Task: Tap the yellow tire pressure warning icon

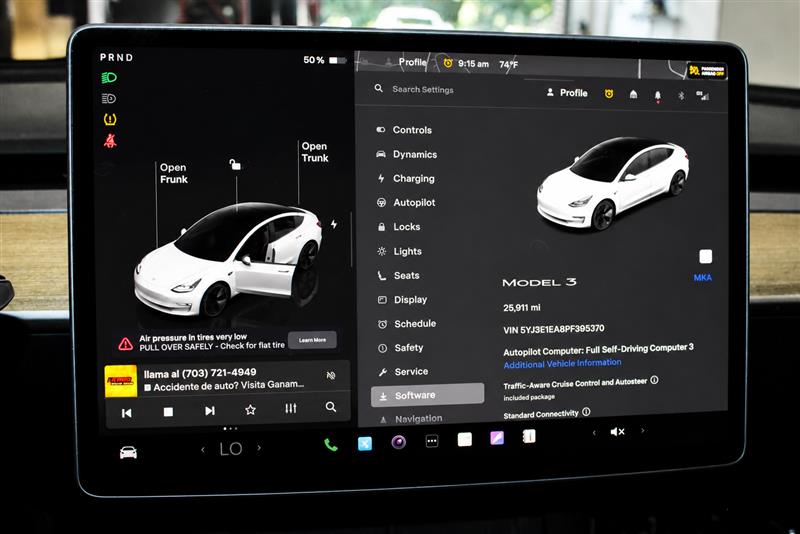Action: [x=110, y=119]
